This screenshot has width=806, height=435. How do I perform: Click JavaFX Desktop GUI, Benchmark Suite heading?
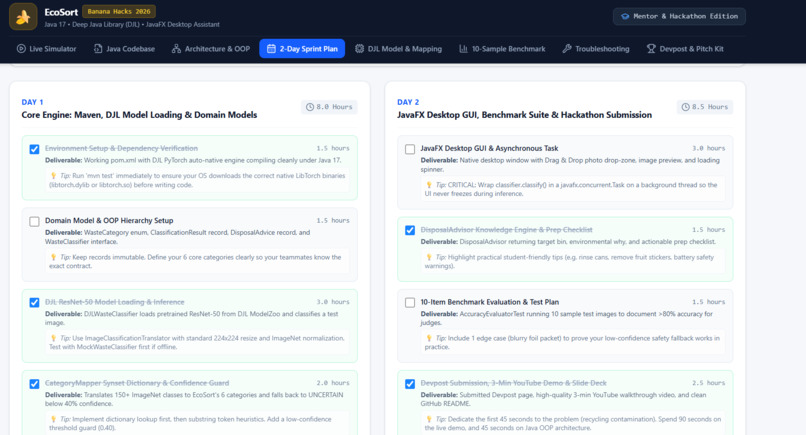click(x=524, y=115)
